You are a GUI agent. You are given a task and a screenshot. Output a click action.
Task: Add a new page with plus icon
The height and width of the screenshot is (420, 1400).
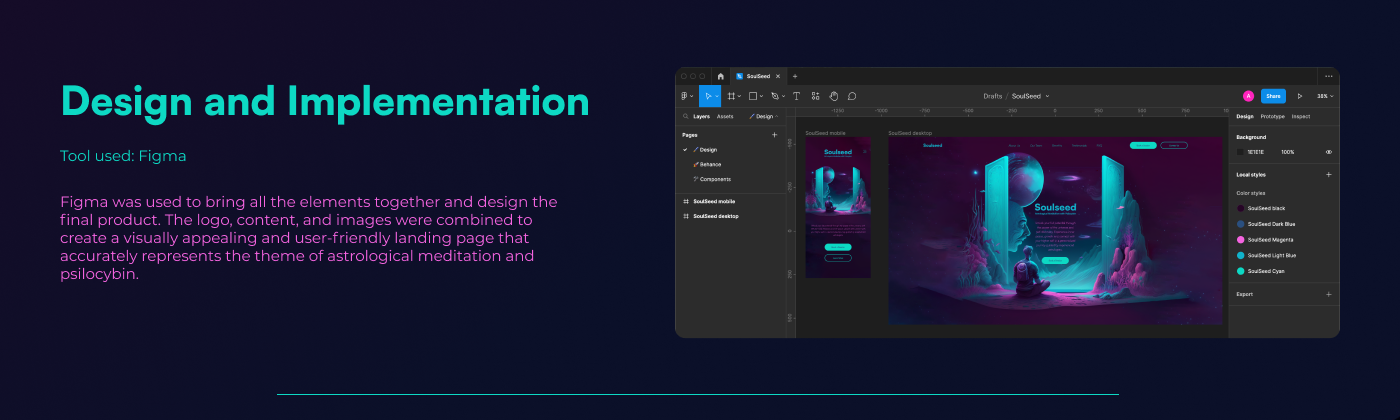click(774, 134)
